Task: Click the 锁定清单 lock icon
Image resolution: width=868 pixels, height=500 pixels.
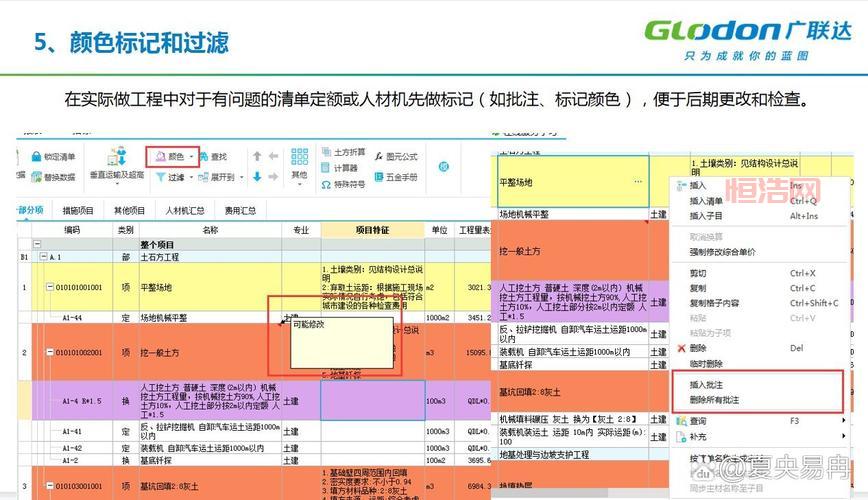Action: 34,157
